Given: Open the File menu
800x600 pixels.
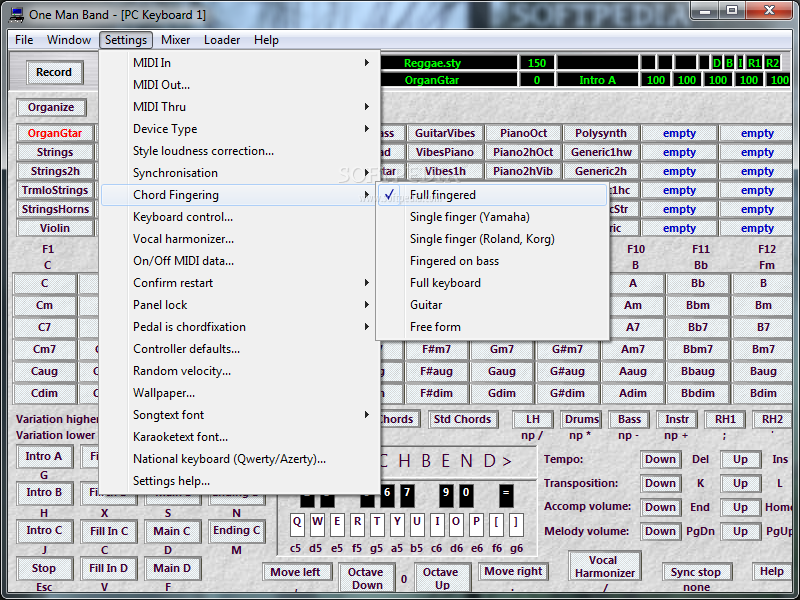Looking at the screenshot, I should 24,40.
